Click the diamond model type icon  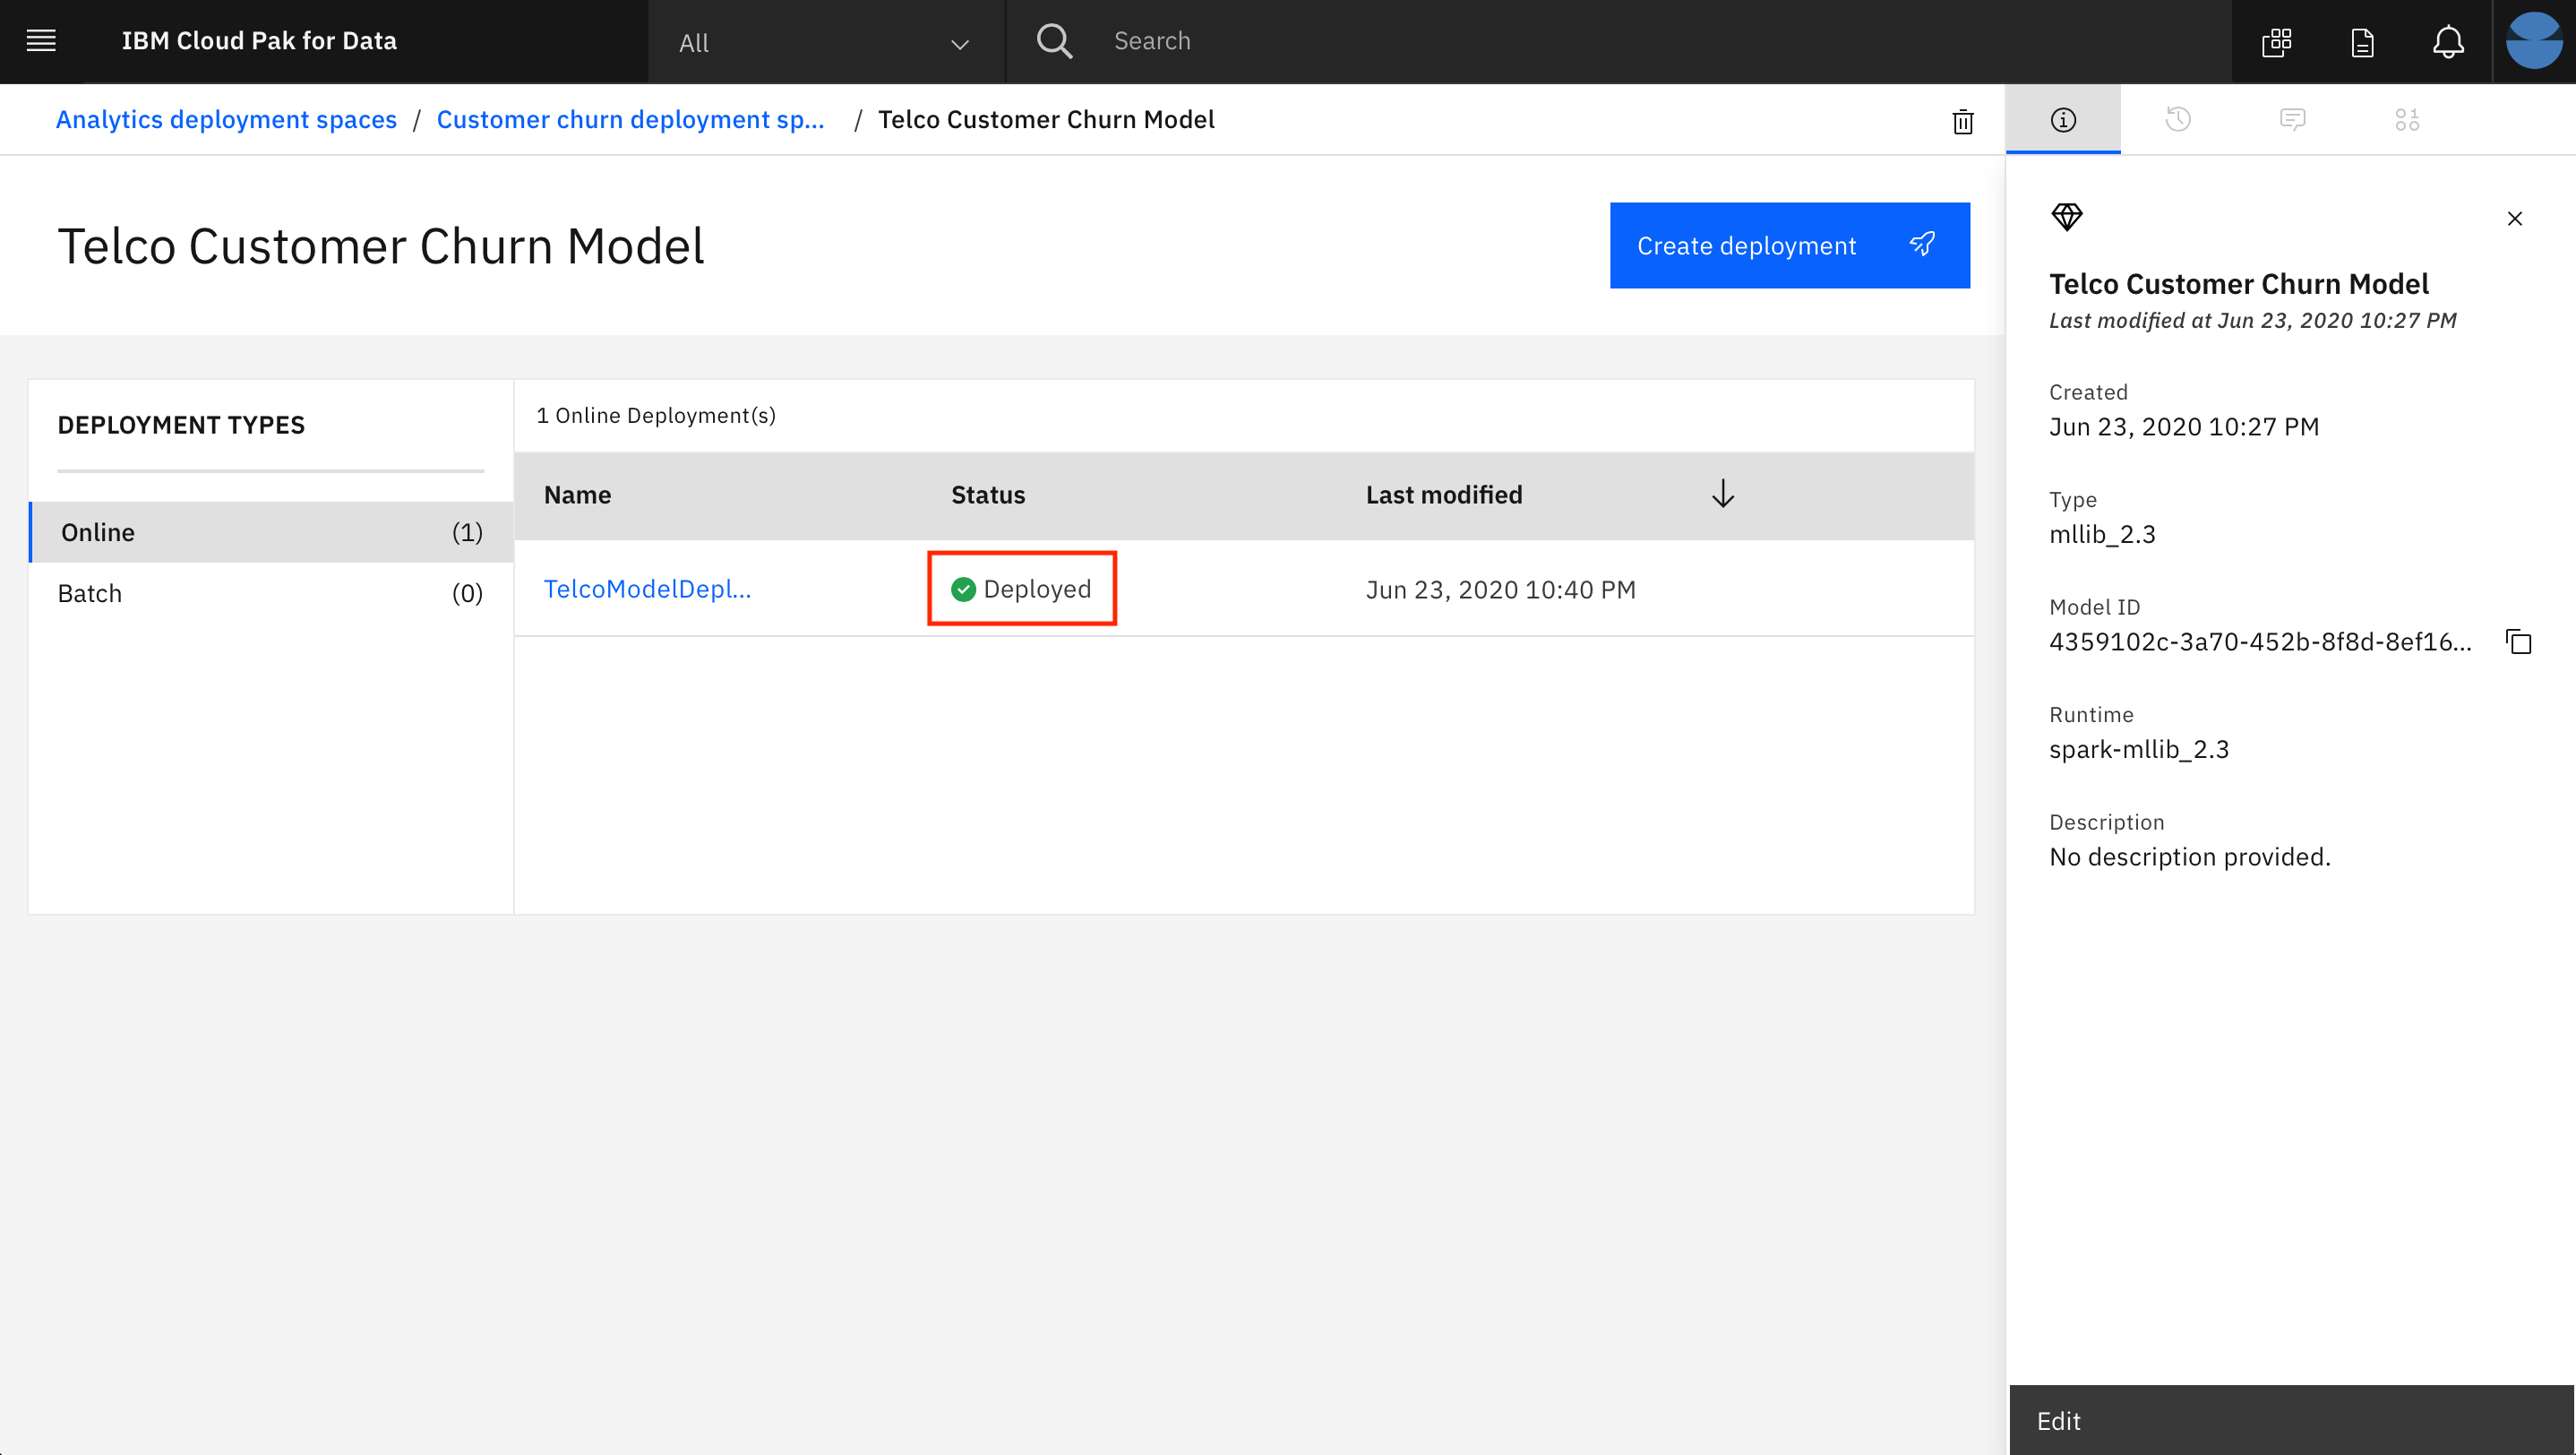point(2065,216)
